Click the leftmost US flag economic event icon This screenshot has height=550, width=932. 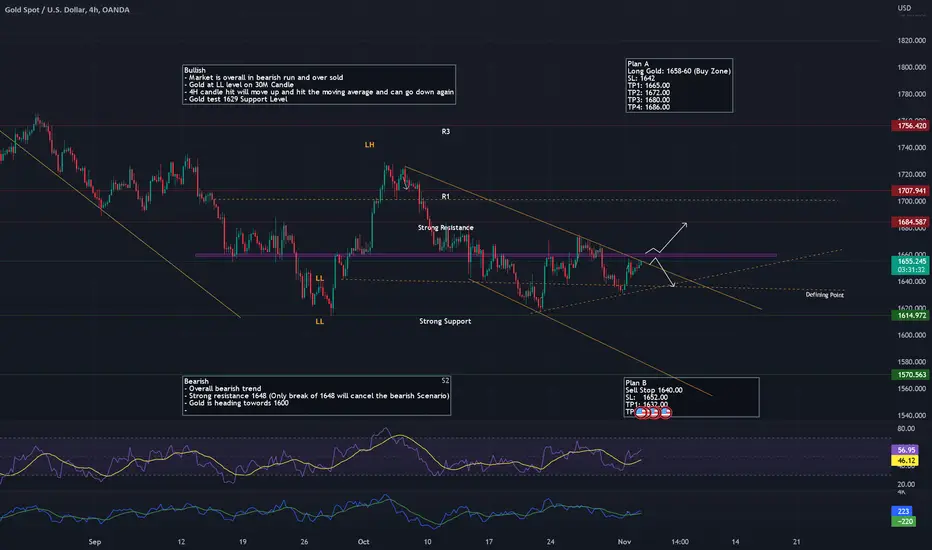click(x=641, y=412)
